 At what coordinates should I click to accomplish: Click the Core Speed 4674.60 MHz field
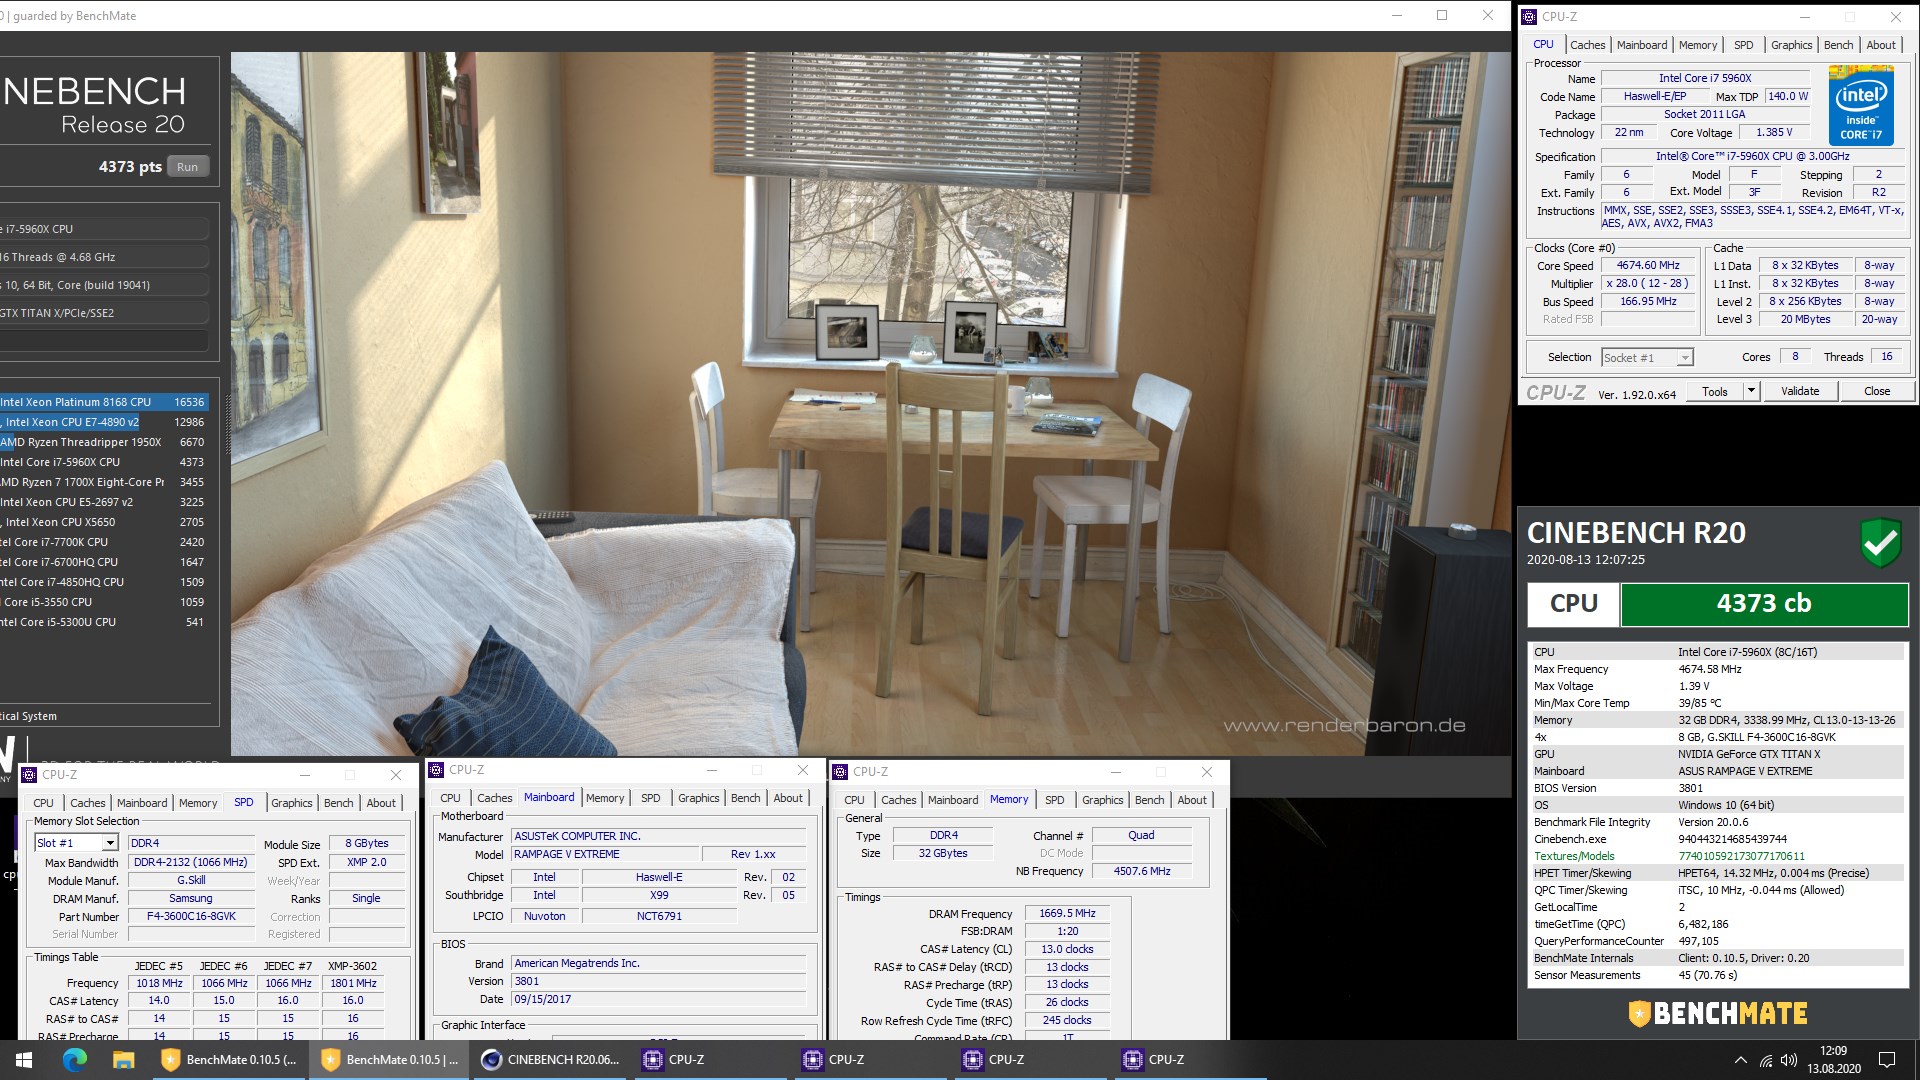(x=1648, y=266)
